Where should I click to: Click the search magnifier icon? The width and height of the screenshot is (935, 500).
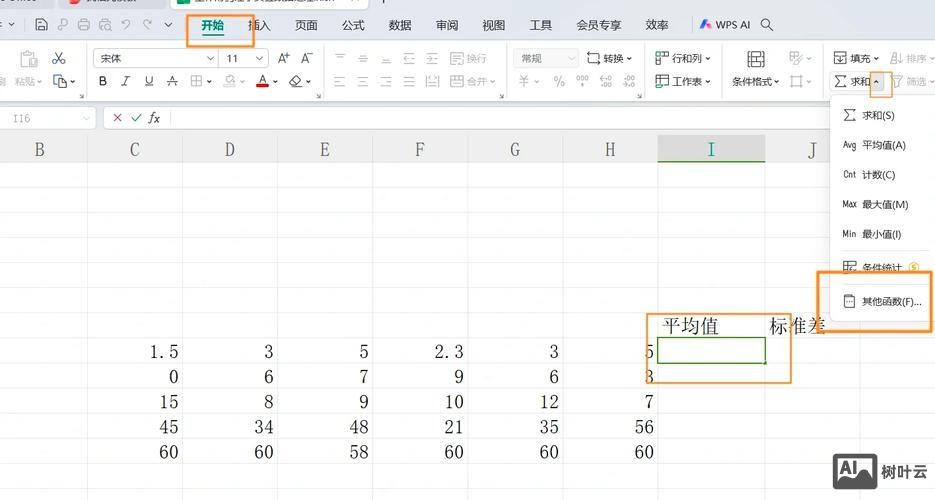767,24
